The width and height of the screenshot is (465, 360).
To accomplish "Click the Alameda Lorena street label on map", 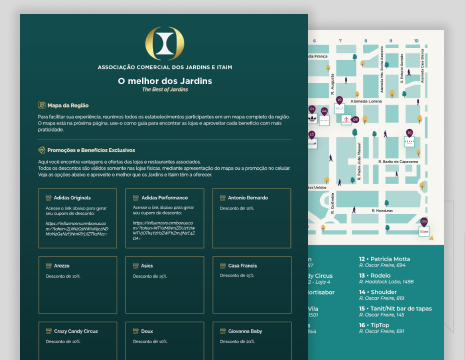I will point(366,101).
